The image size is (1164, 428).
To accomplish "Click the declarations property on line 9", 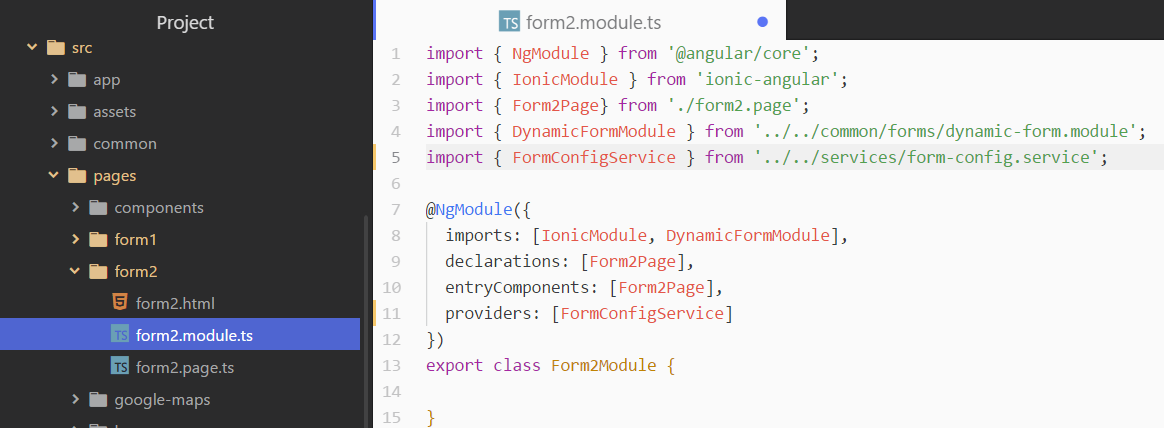I will click(504, 262).
